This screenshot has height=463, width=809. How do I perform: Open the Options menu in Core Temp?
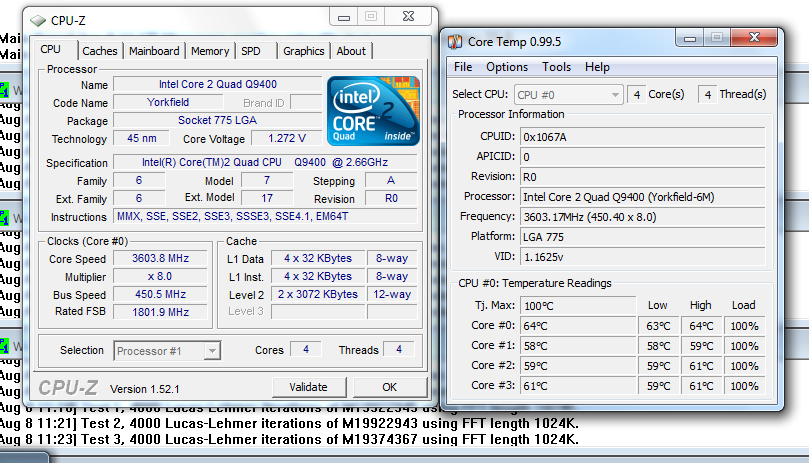pos(507,67)
